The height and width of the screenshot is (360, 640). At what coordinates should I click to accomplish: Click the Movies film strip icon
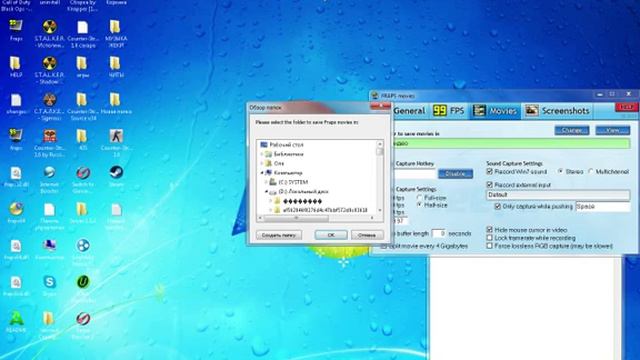click(x=479, y=111)
